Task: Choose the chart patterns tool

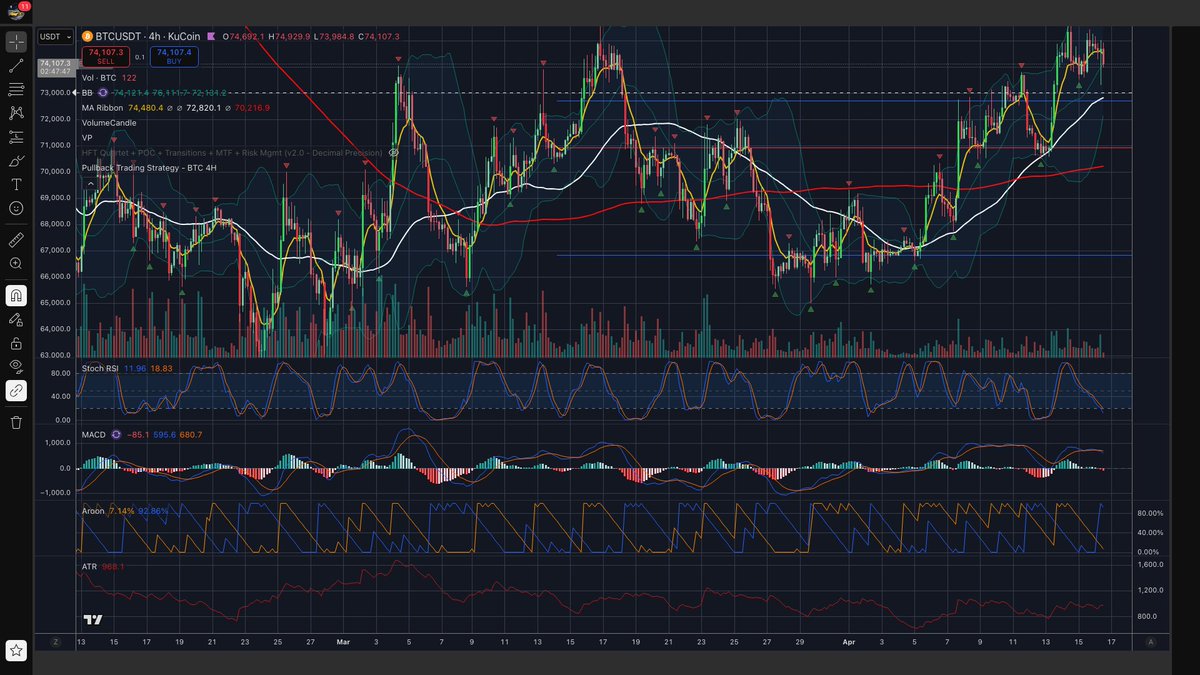Action: point(16,113)
